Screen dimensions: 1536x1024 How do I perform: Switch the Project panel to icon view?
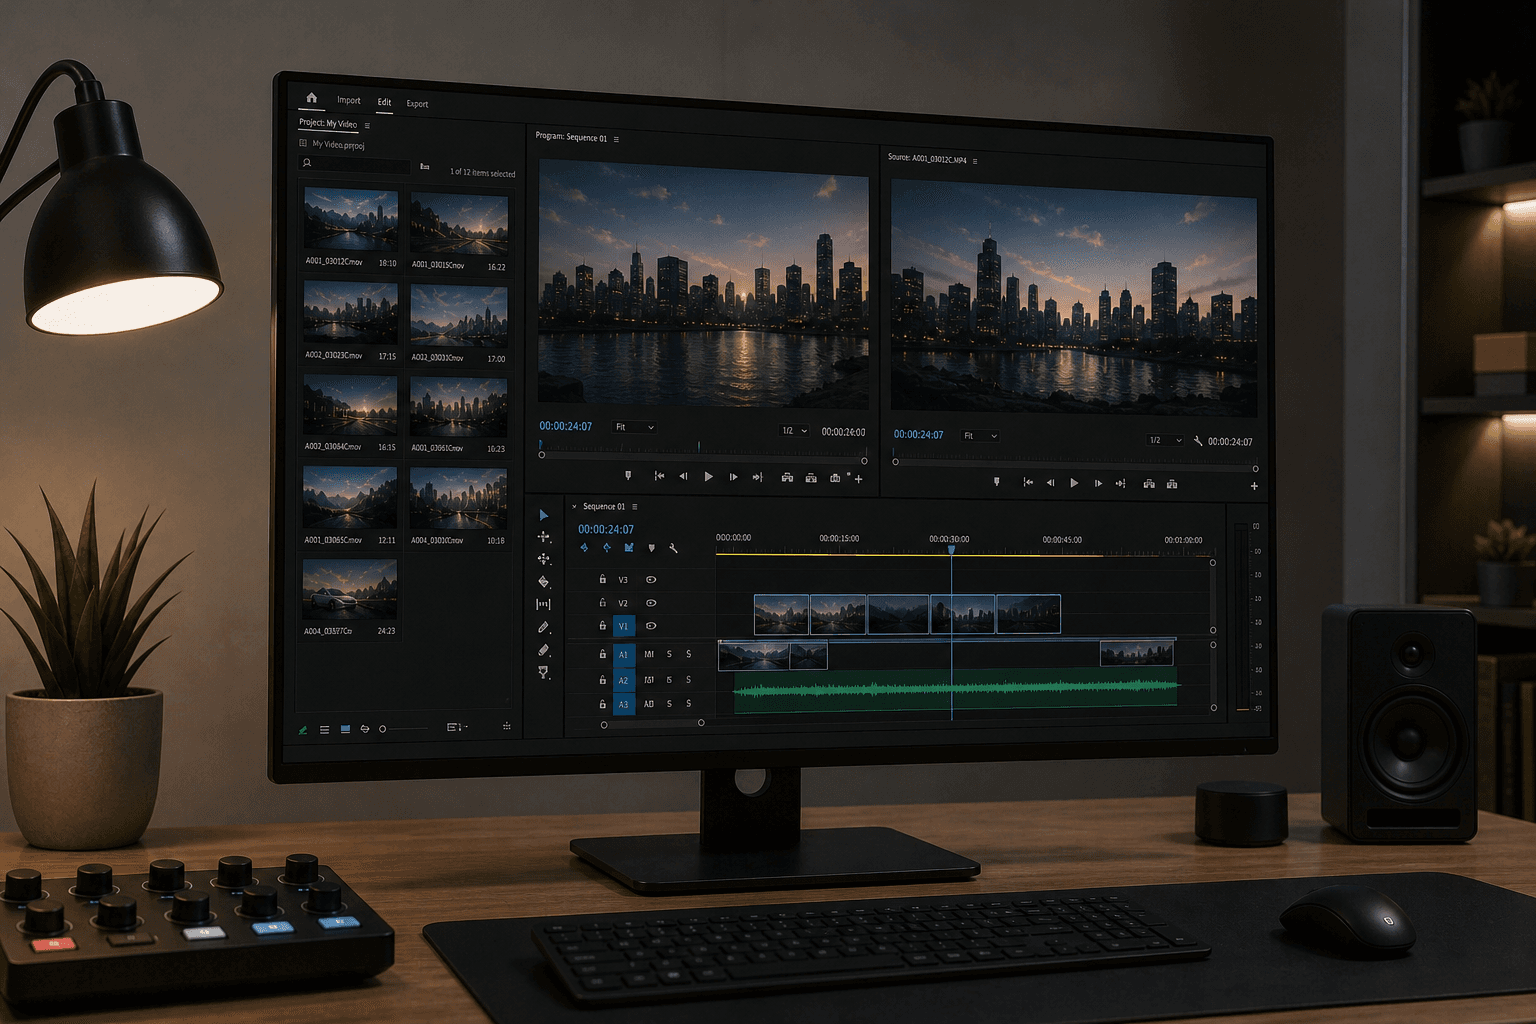coord(346,729)
